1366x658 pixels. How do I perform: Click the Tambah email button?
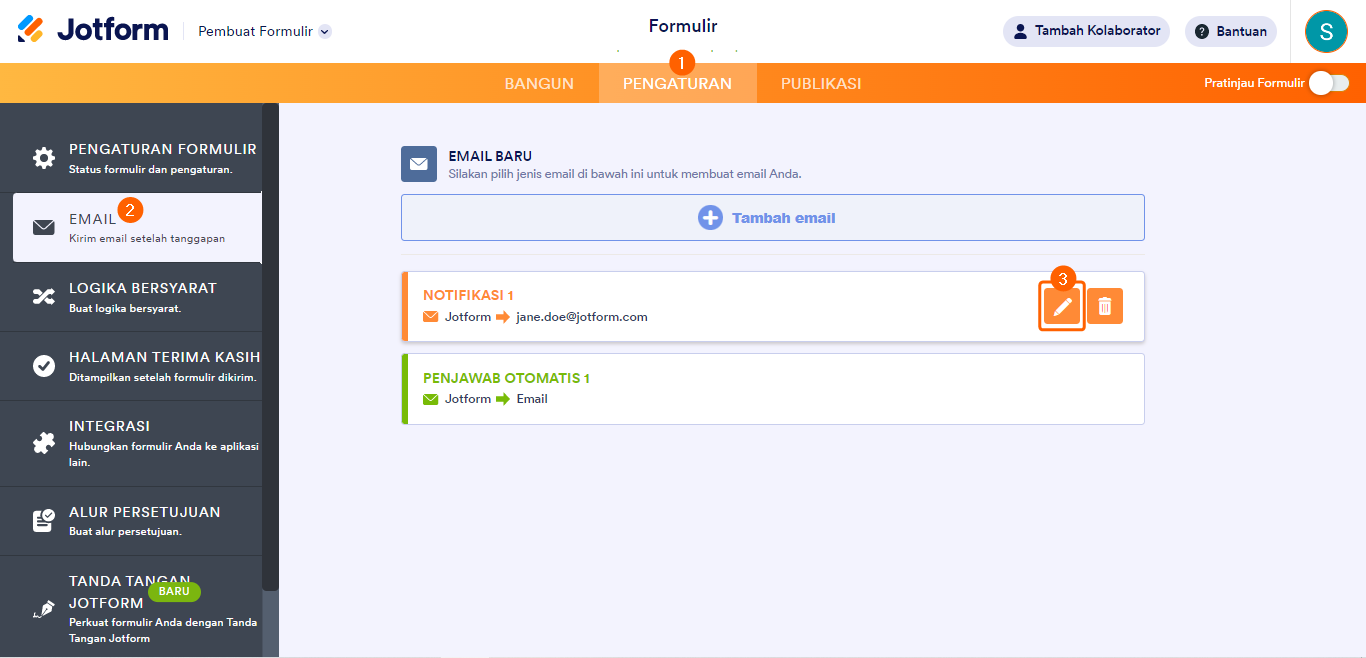click(772, 218)
